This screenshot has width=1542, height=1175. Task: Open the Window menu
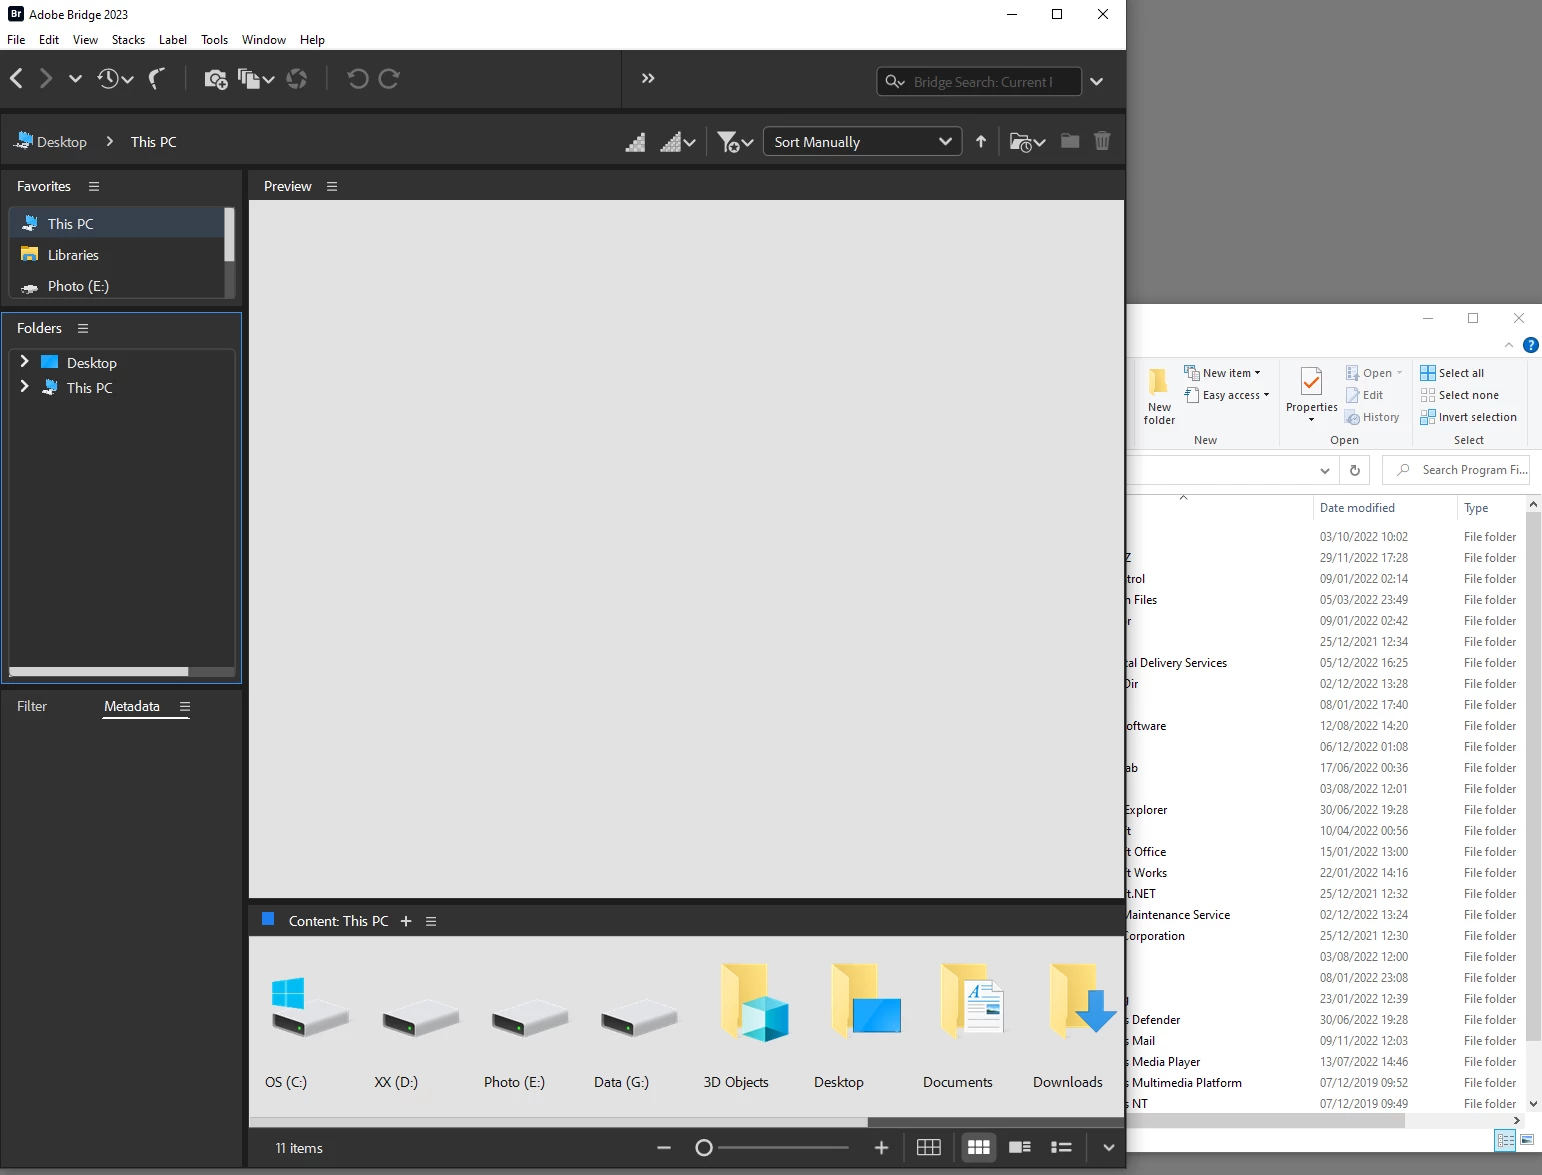264,40
